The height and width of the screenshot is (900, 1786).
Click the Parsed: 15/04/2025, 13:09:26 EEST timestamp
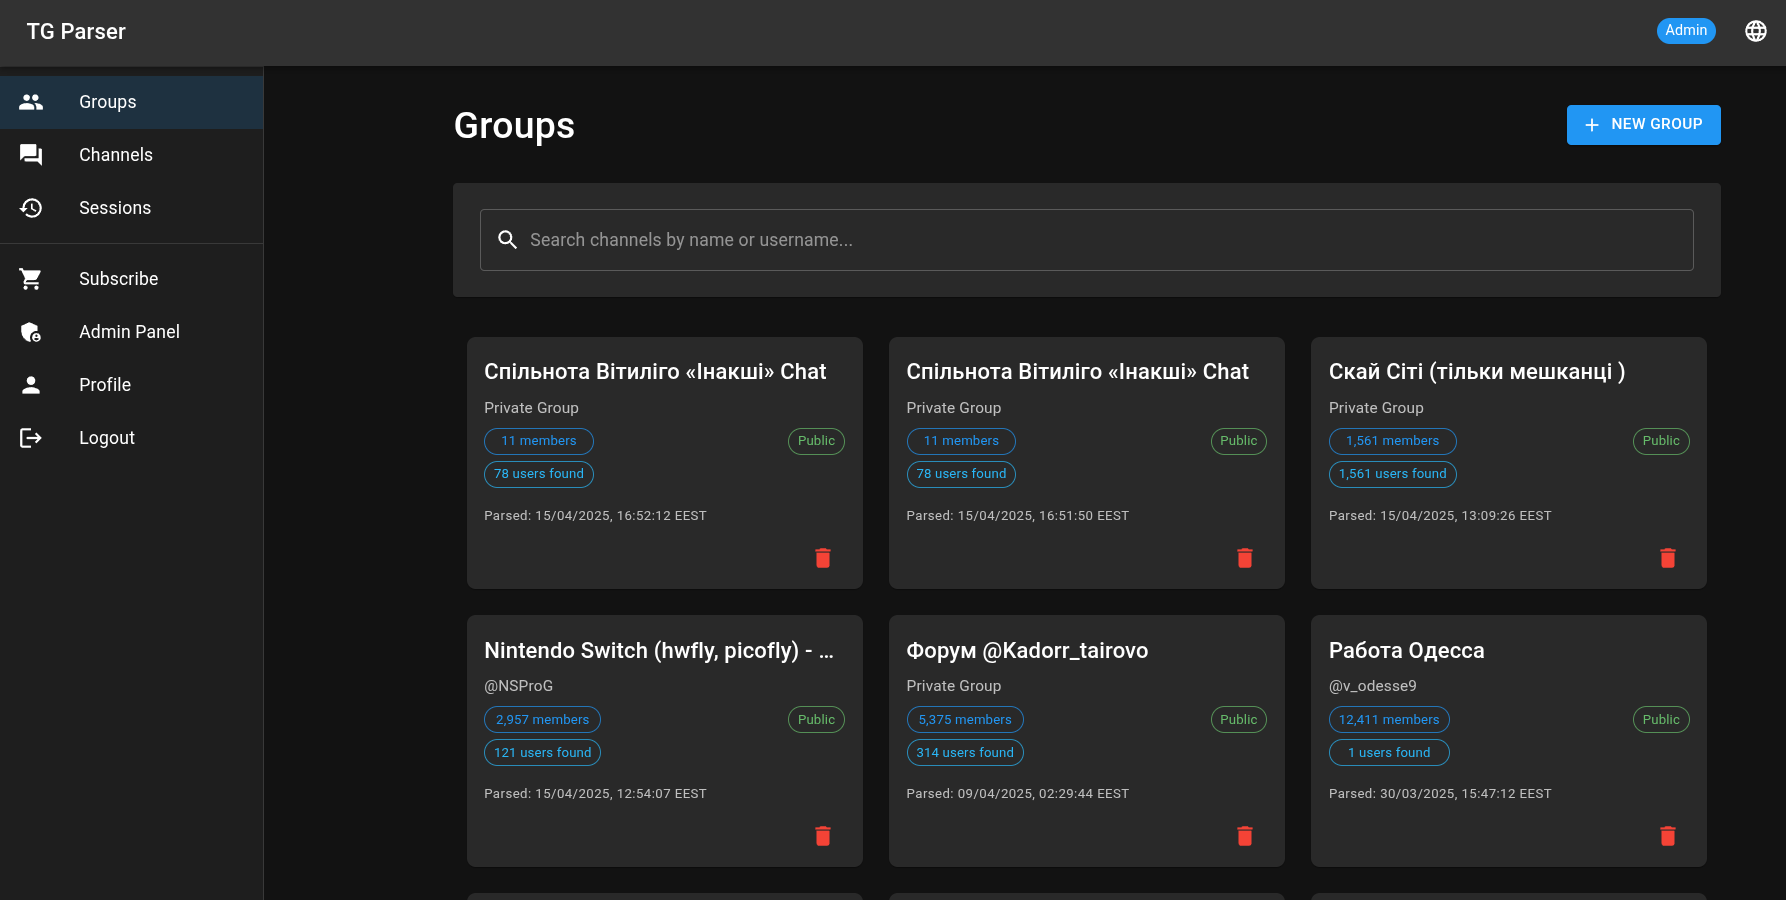(1440, 516)
